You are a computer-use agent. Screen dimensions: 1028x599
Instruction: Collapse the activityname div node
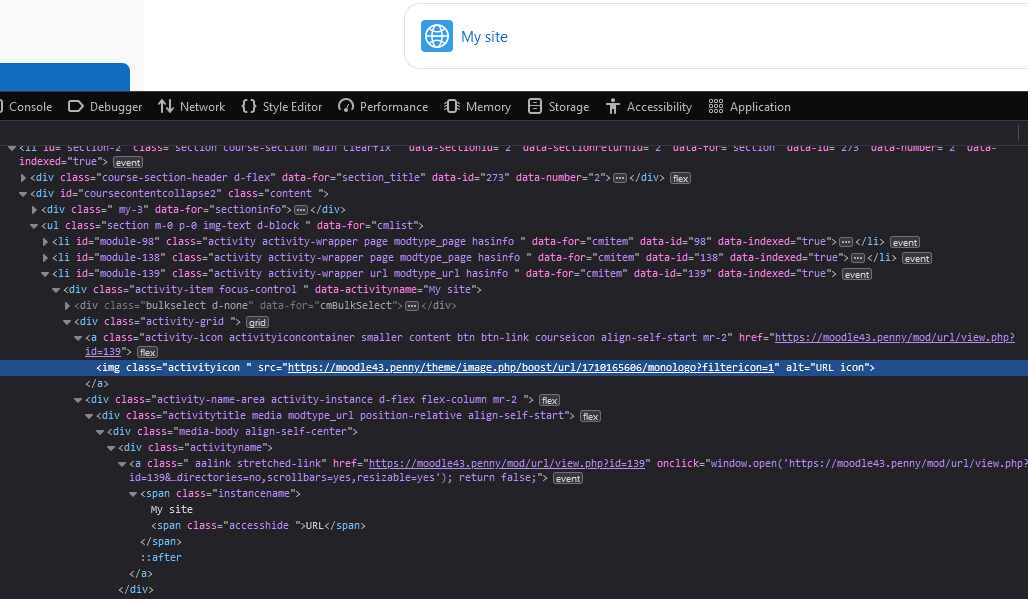pos(112,448)
